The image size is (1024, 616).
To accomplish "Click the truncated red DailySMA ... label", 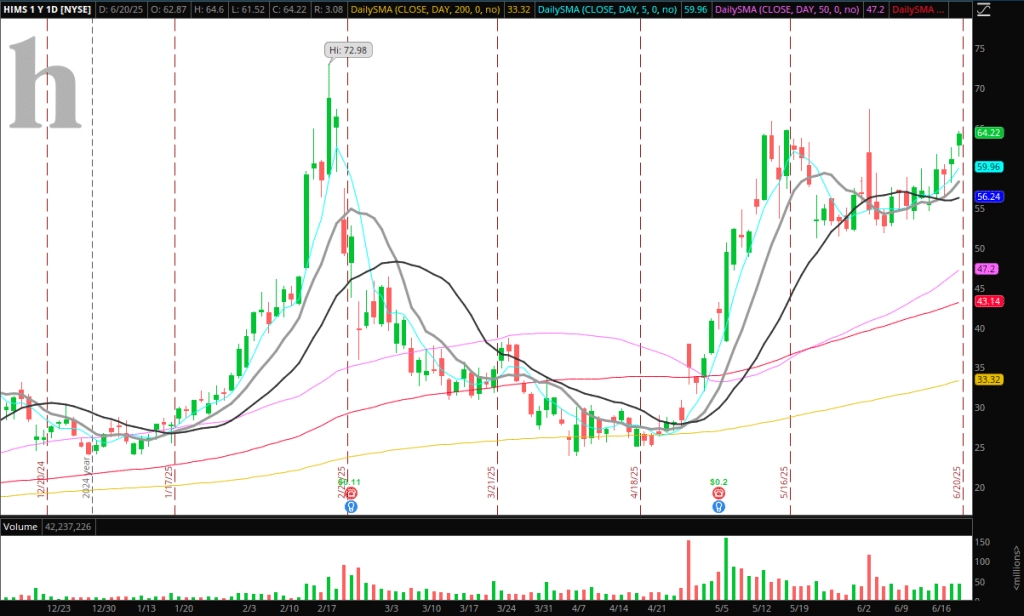I will click(918, 10).
